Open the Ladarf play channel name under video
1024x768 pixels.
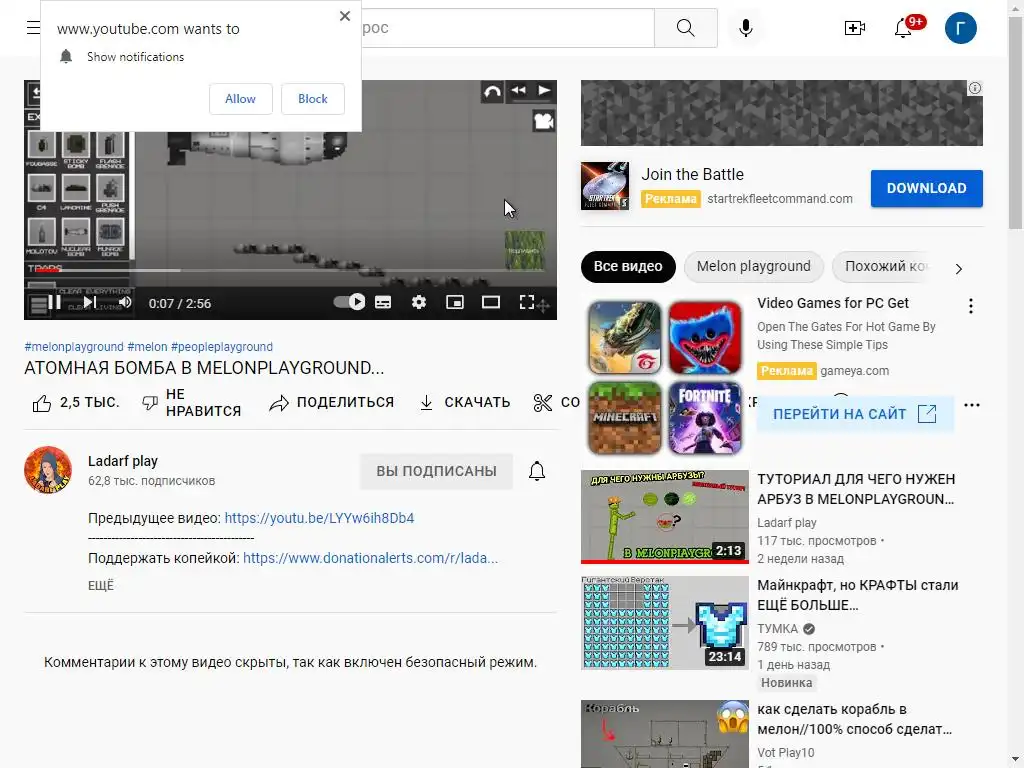click(123, 461)
